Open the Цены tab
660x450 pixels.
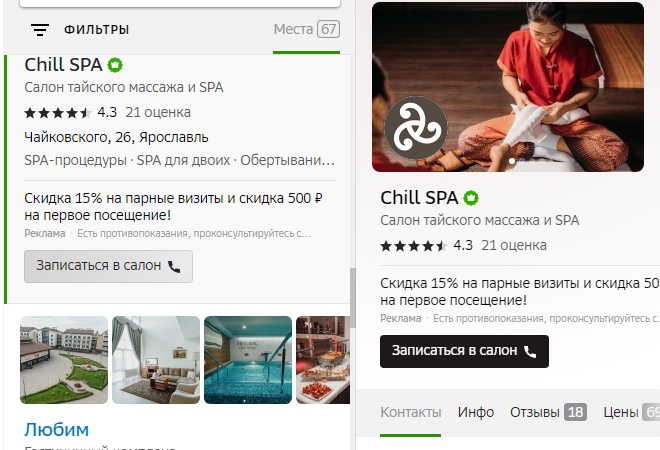[631, 412]
